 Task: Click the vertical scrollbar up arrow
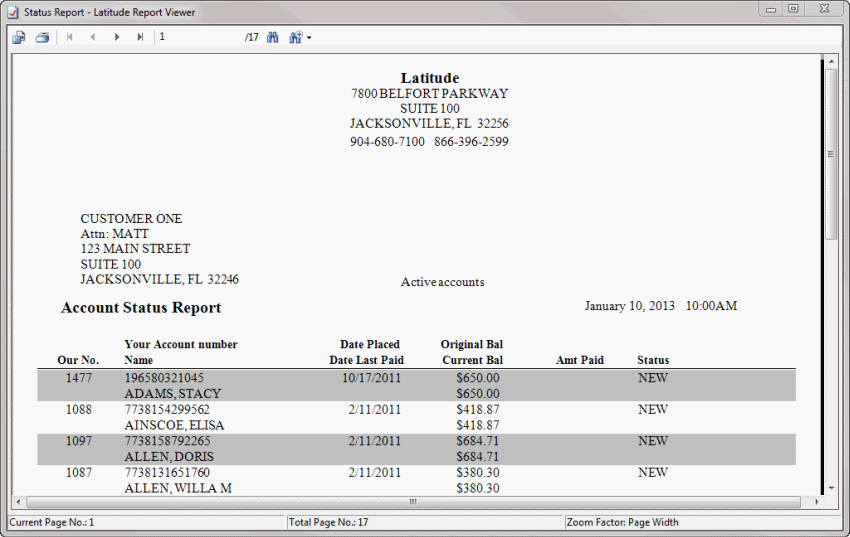coord(831,62)
